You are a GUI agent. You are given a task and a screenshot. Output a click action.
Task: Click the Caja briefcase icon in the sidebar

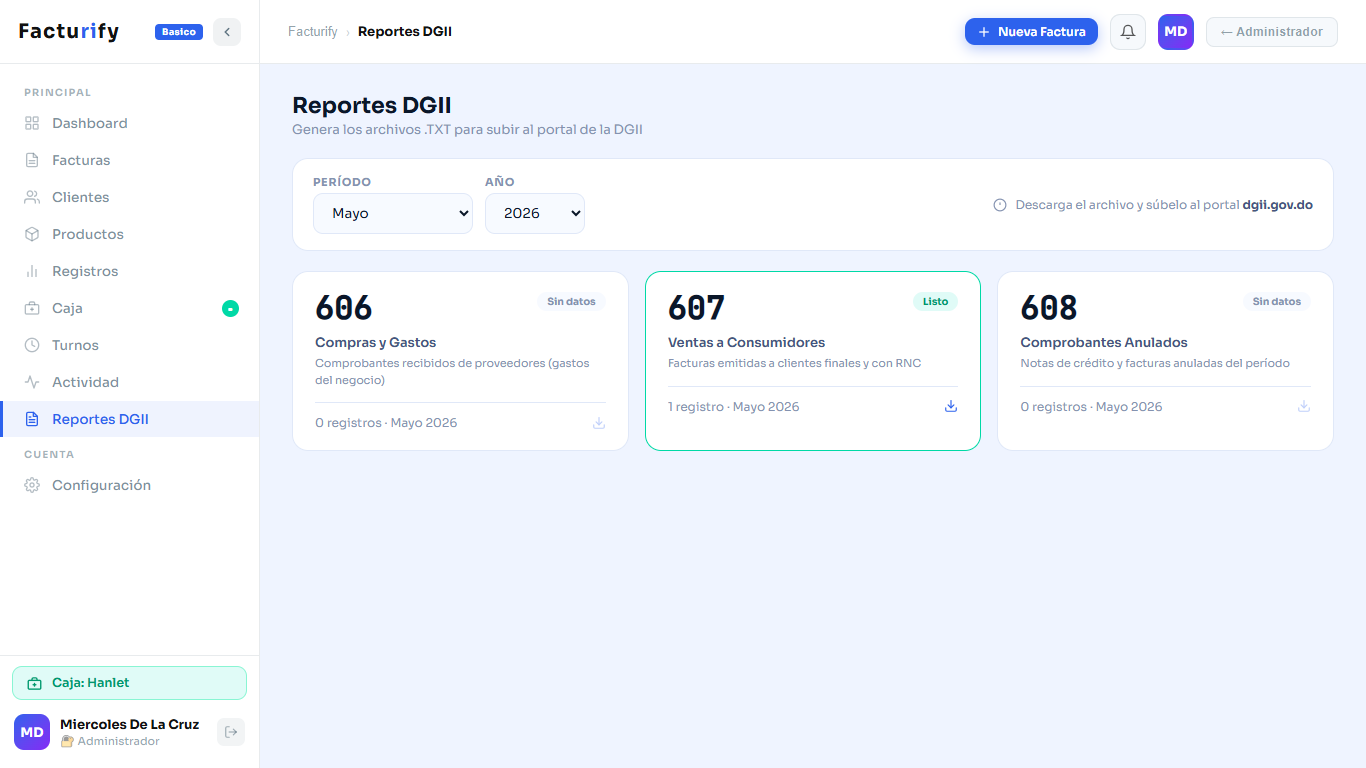coord(32,308)
